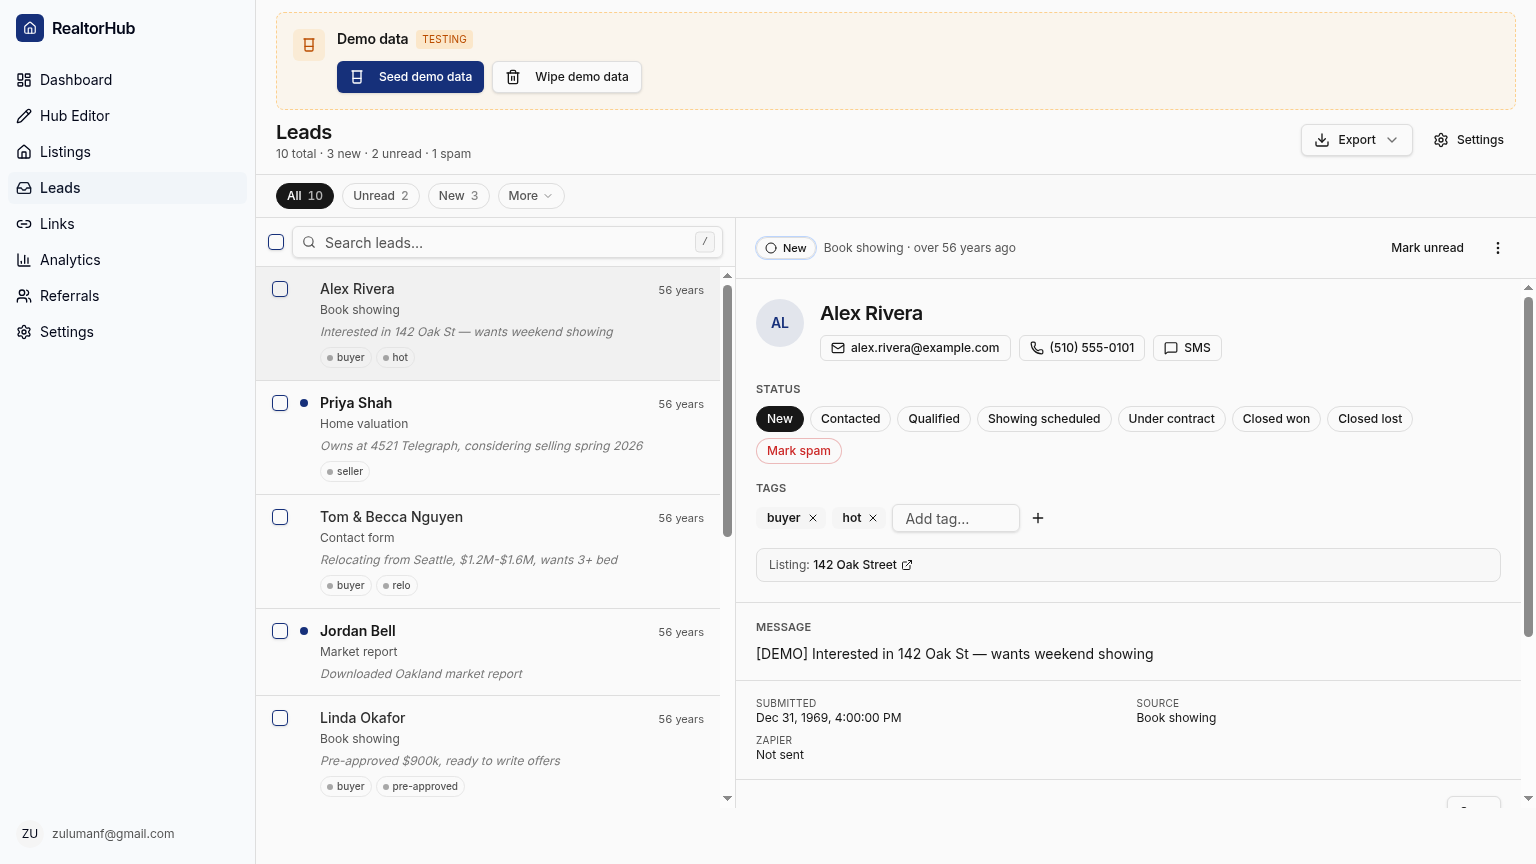1536x864 pixels.
Task: Click the scroll down arrow of lead list
Action: click(x=727, y=799)
